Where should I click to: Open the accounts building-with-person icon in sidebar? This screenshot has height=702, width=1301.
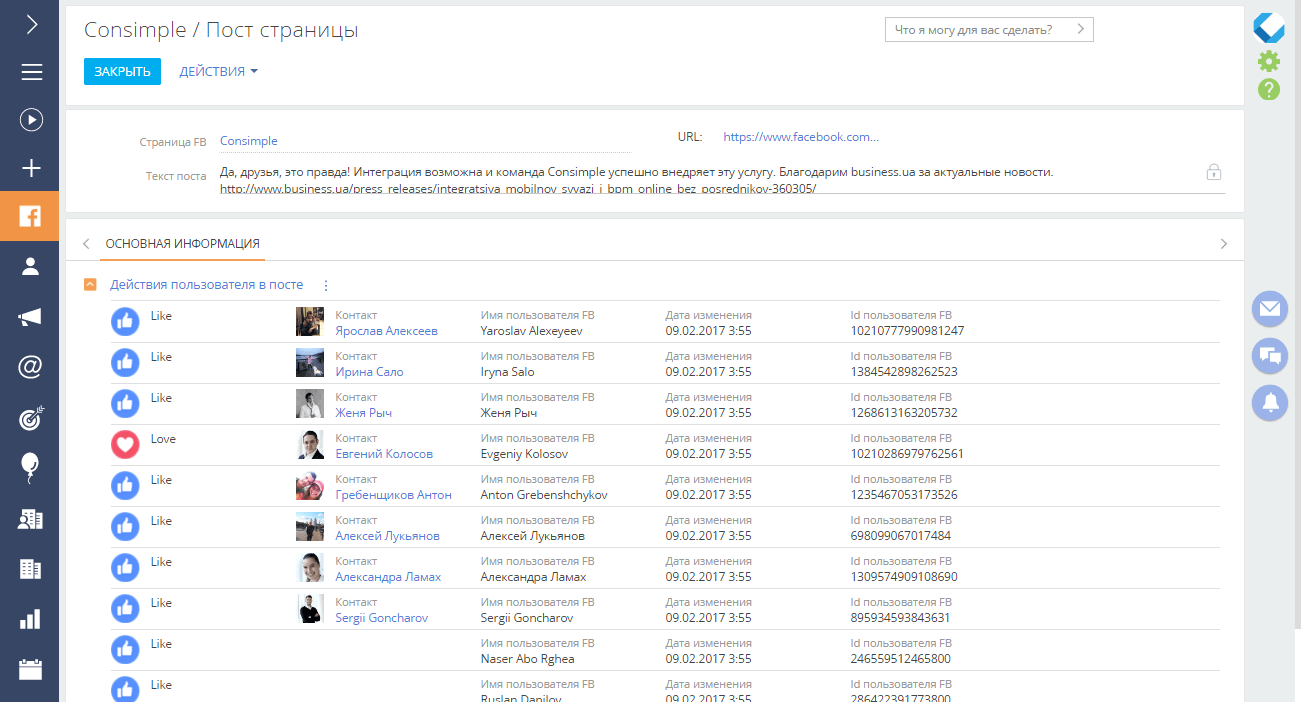(x=31, y=518)
